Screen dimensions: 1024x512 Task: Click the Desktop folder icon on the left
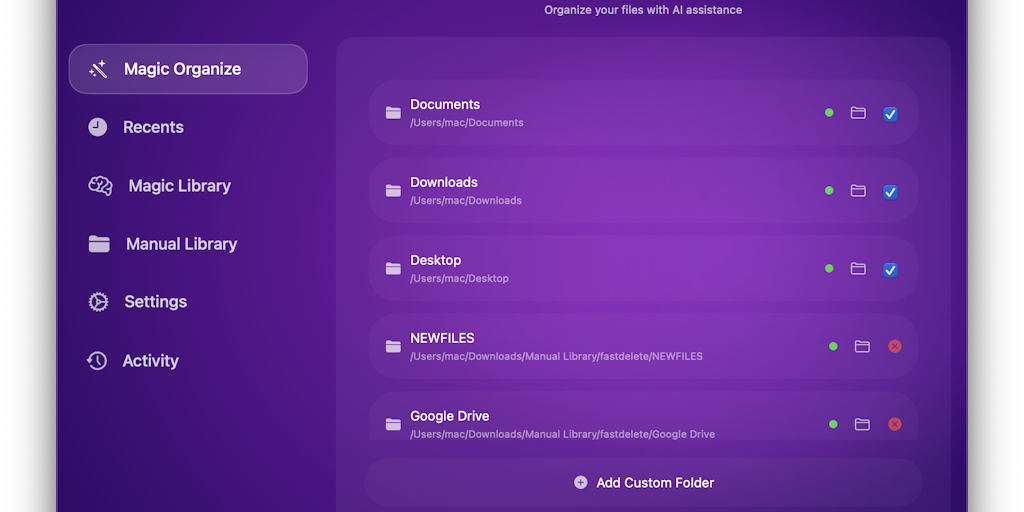point(393,269)
